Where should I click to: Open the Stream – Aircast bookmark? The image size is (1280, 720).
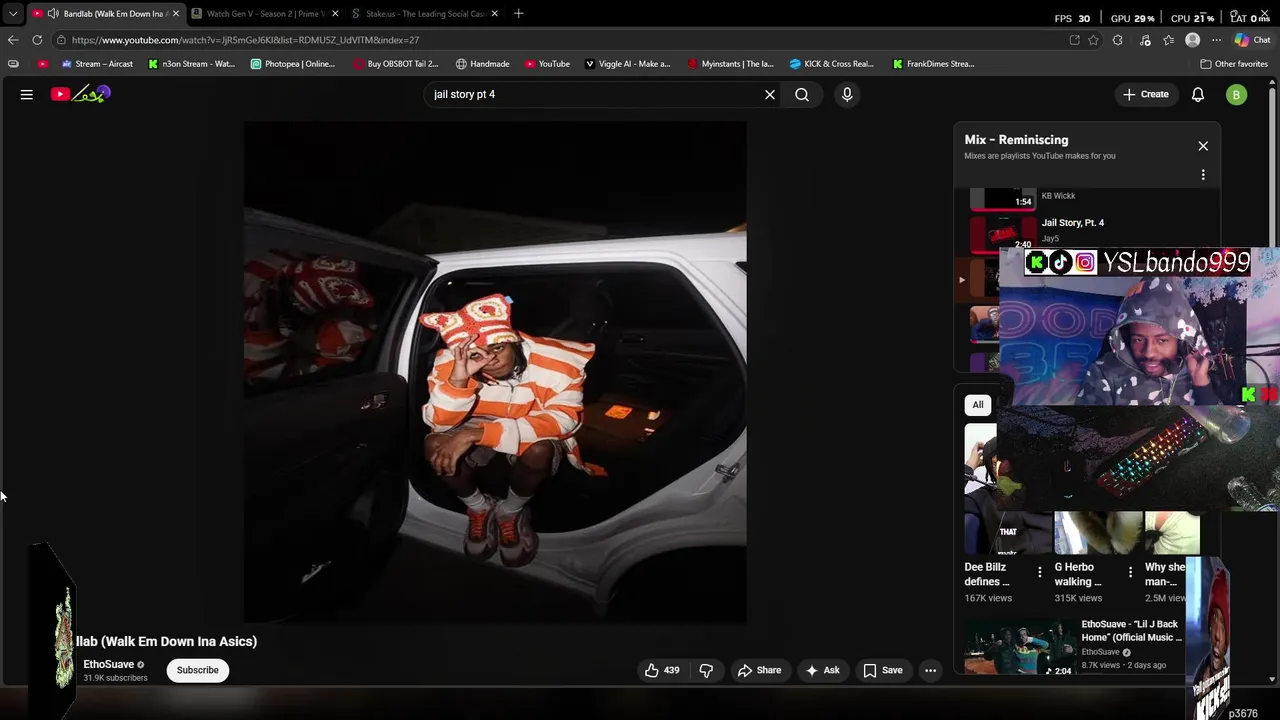tap(97, 64)
